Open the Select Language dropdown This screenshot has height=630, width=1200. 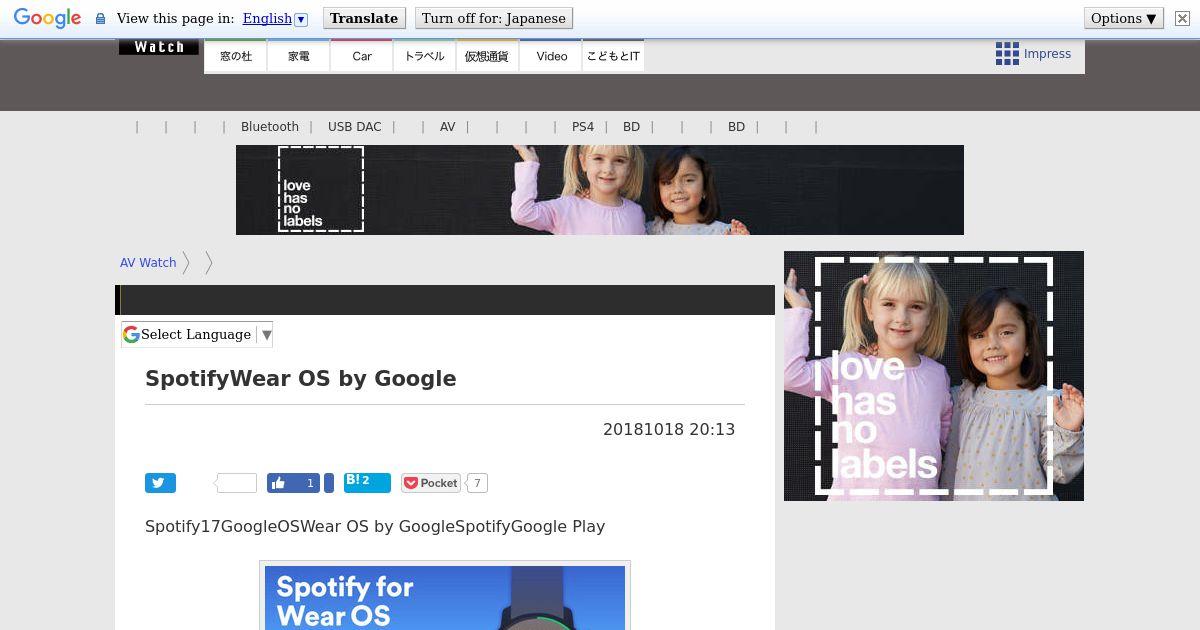point(197,334)
